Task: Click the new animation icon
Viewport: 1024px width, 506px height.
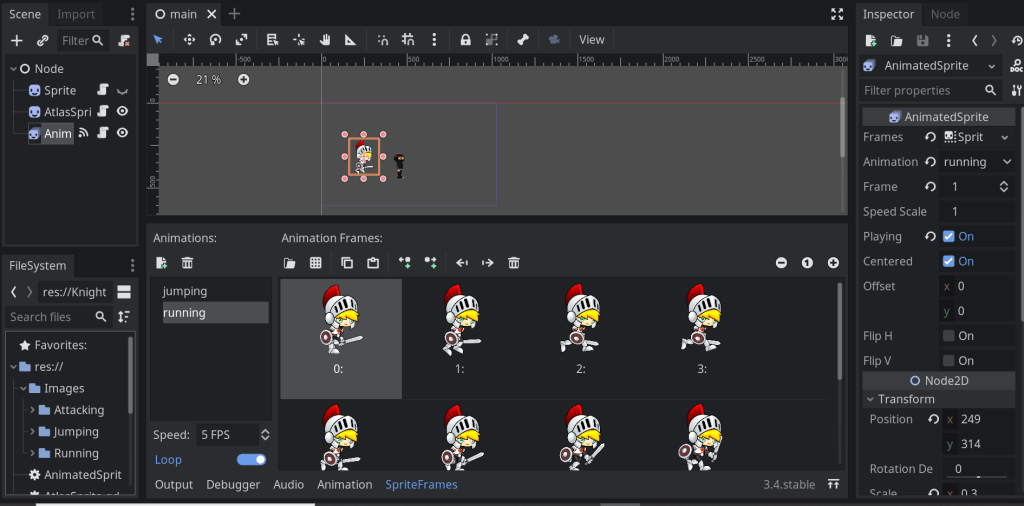Action: click(162, 263)
